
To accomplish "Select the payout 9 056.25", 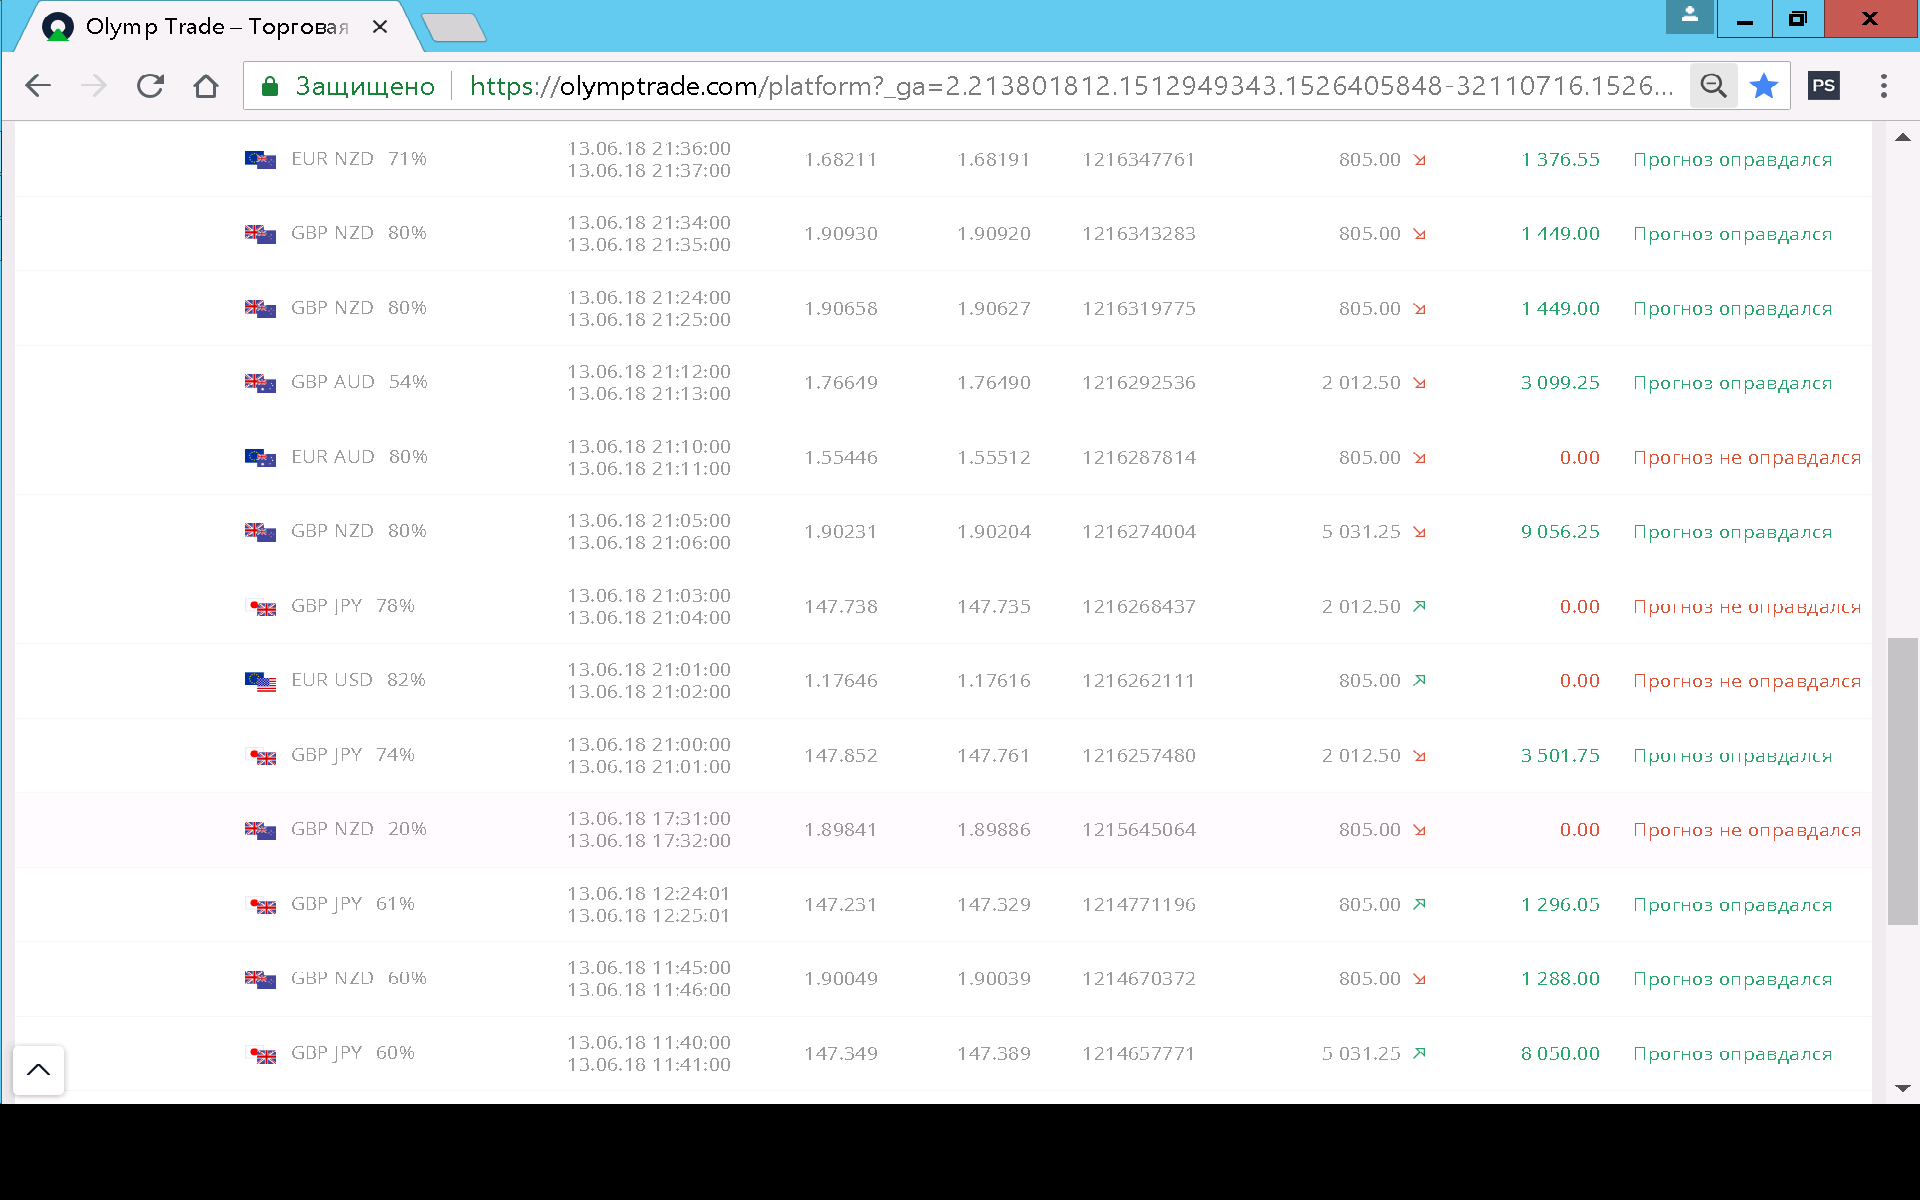I will point(1560,532).
